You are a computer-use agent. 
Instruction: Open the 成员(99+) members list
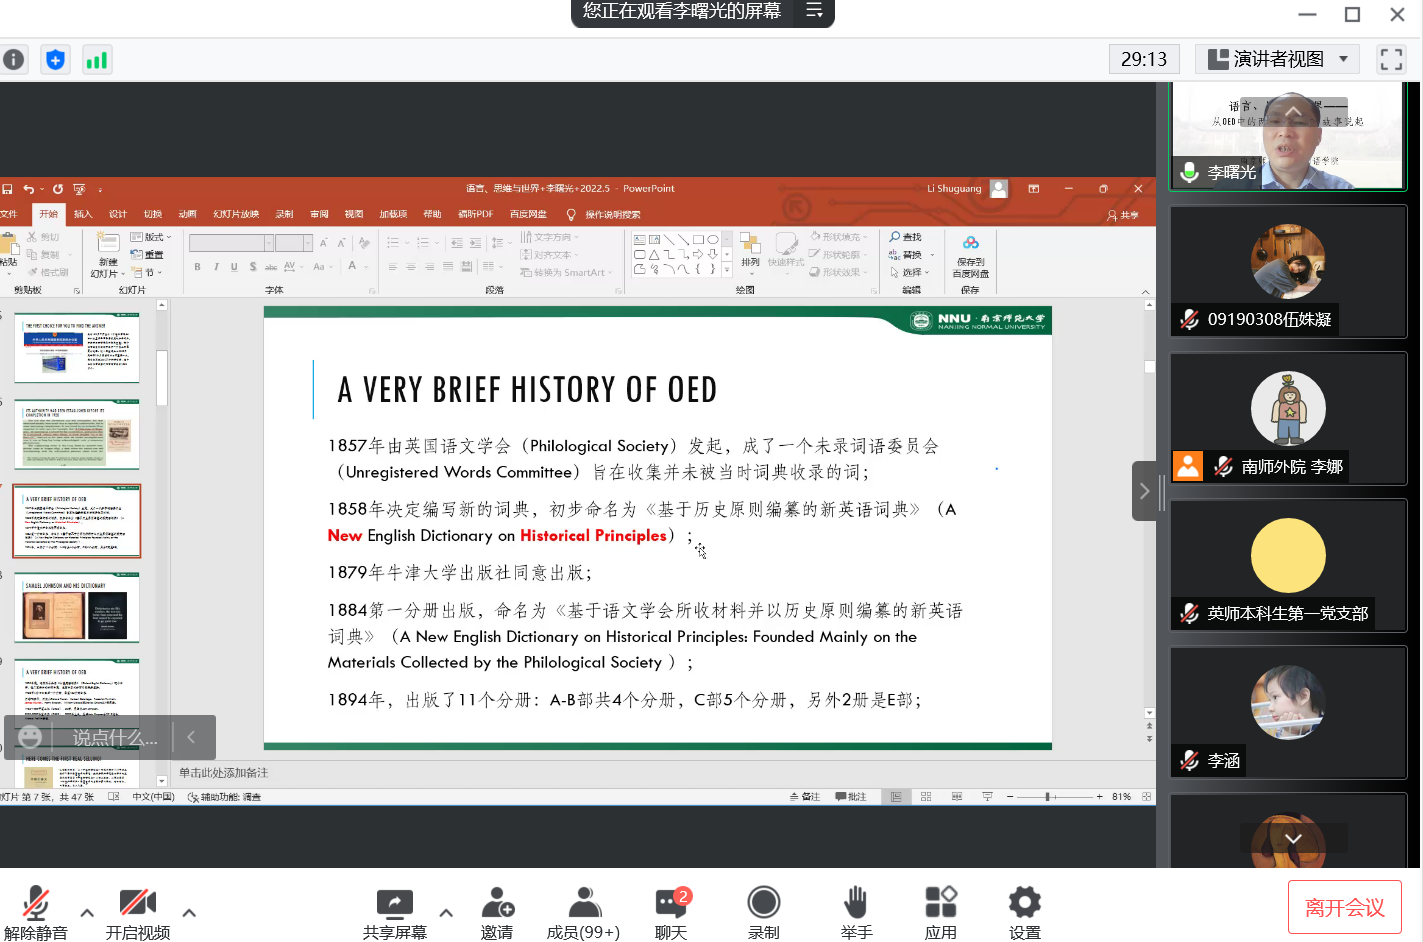(x=584, y=904)
